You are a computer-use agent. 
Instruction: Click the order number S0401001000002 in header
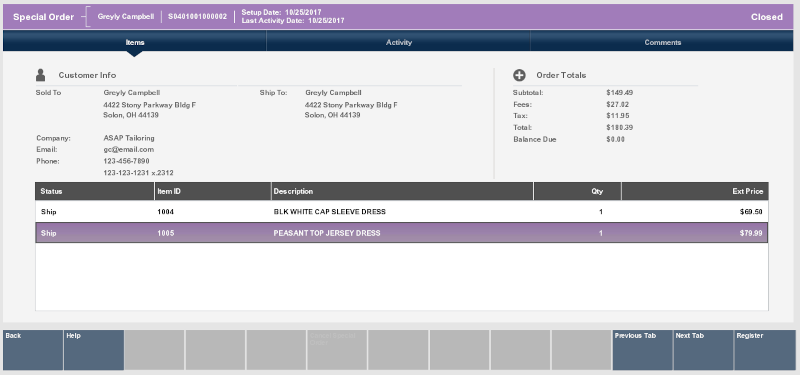coord(197,16)
